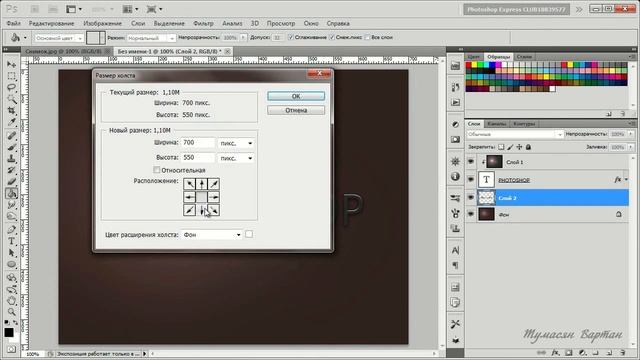Image resolution: width=640 pixels, height=360 pixels.
Task: Open the layer Непрозрачность slider arrow
Action: 631,134
